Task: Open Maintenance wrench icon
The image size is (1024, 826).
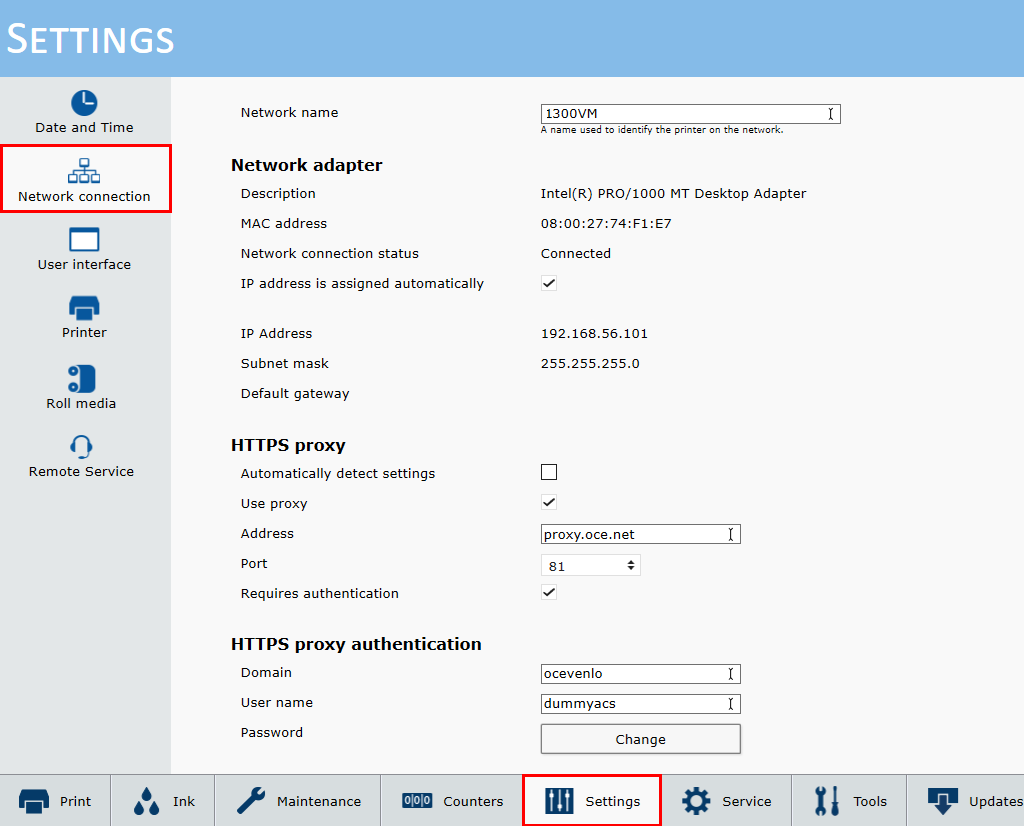Action: (251, 800)
